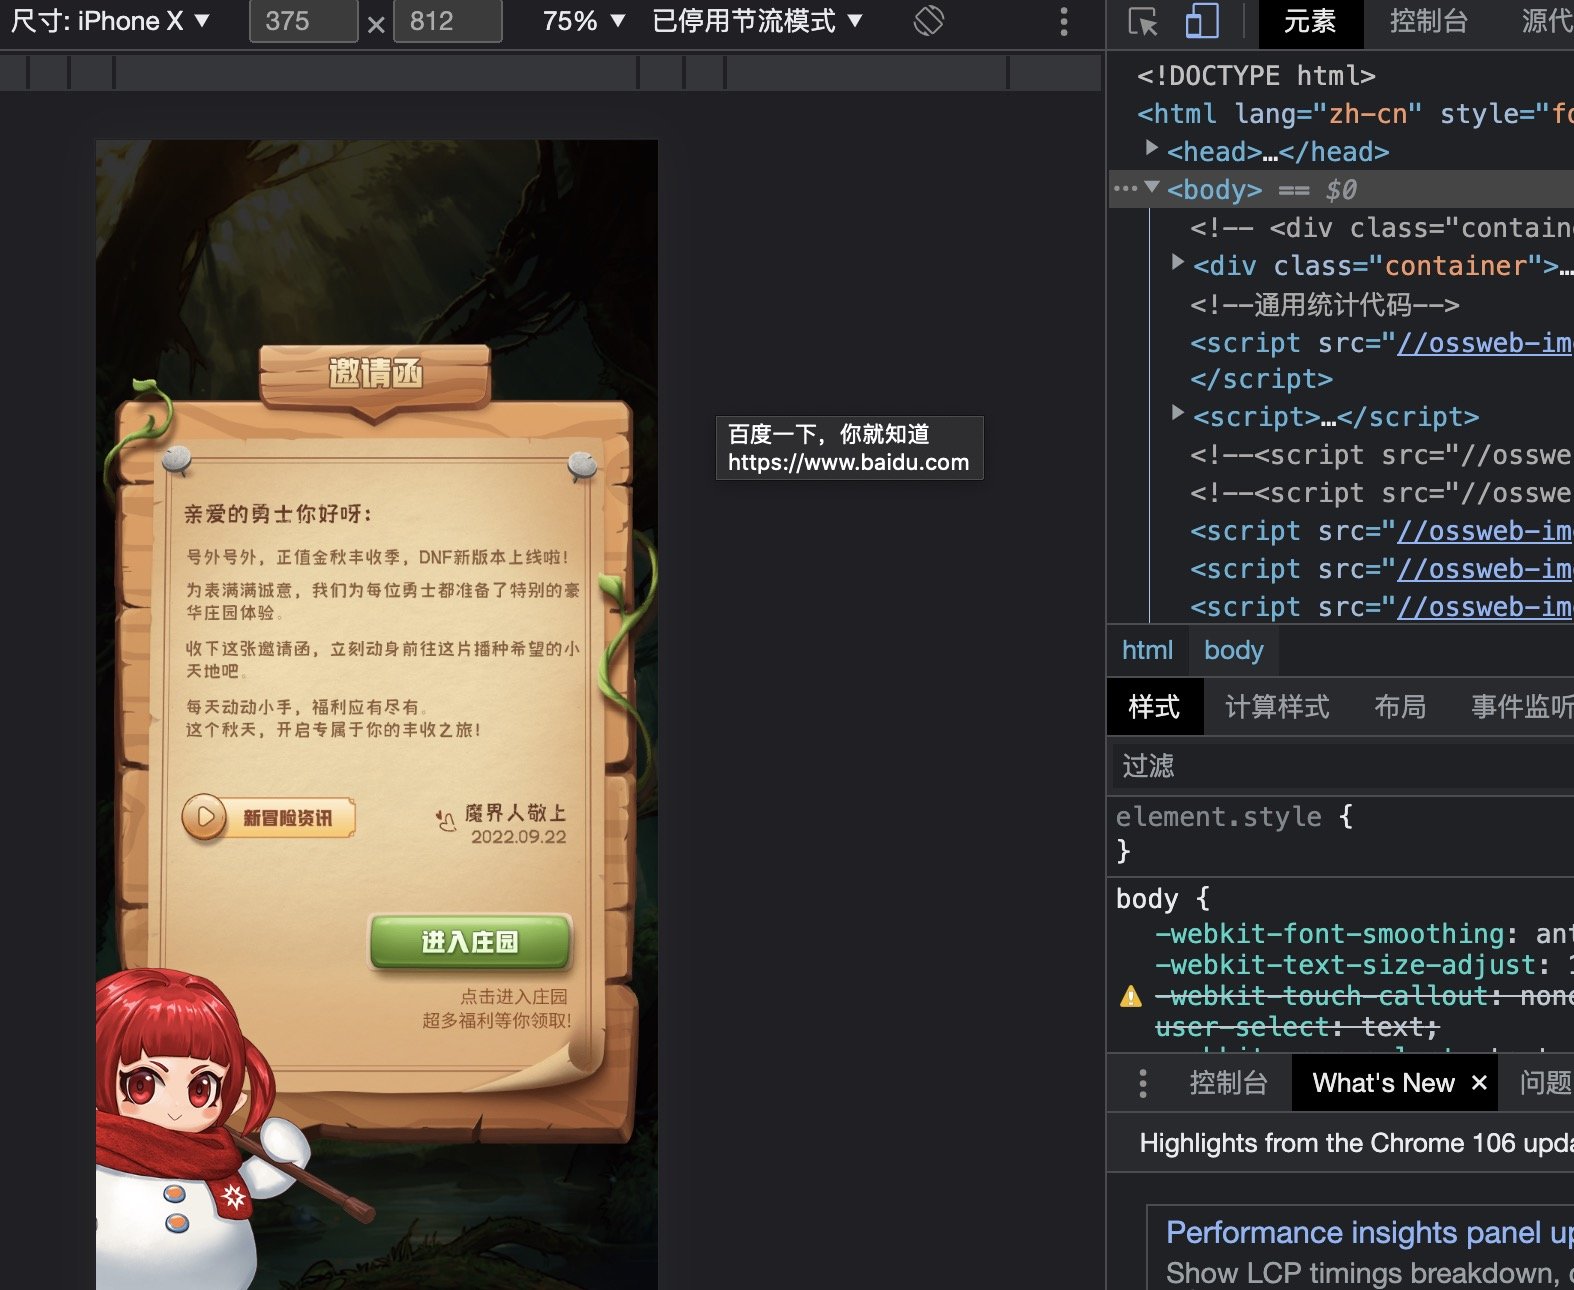Click the 亲爱的勇士你好呀 greeting text
1574x1290 pixels.
(278, 514)
